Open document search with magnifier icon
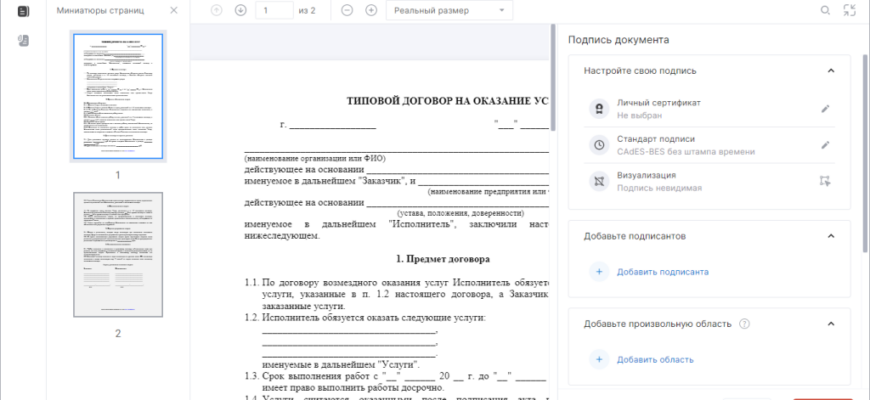This screenshot has height=400, width=870. coord(825,11)
